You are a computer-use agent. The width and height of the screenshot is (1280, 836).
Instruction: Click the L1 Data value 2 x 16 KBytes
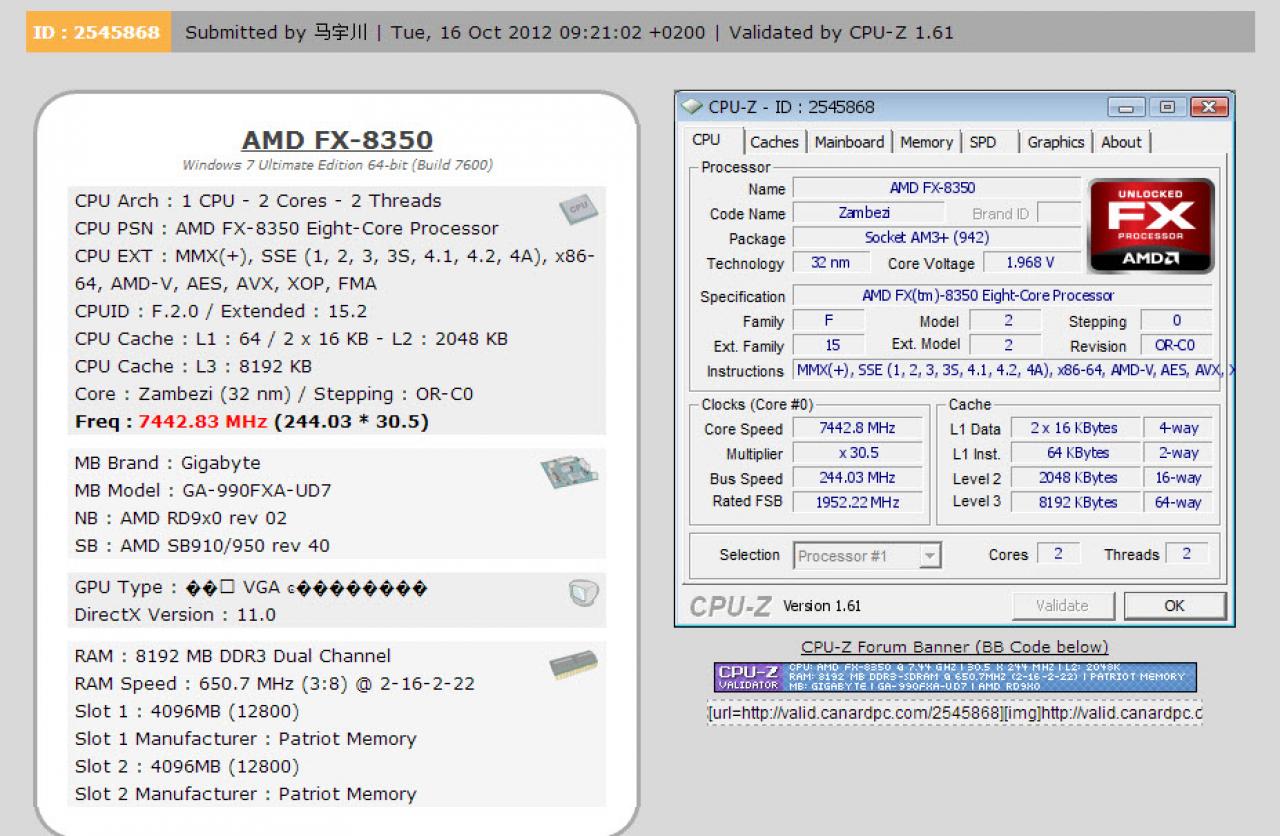pyautogui.click(x=1075, y=428)
